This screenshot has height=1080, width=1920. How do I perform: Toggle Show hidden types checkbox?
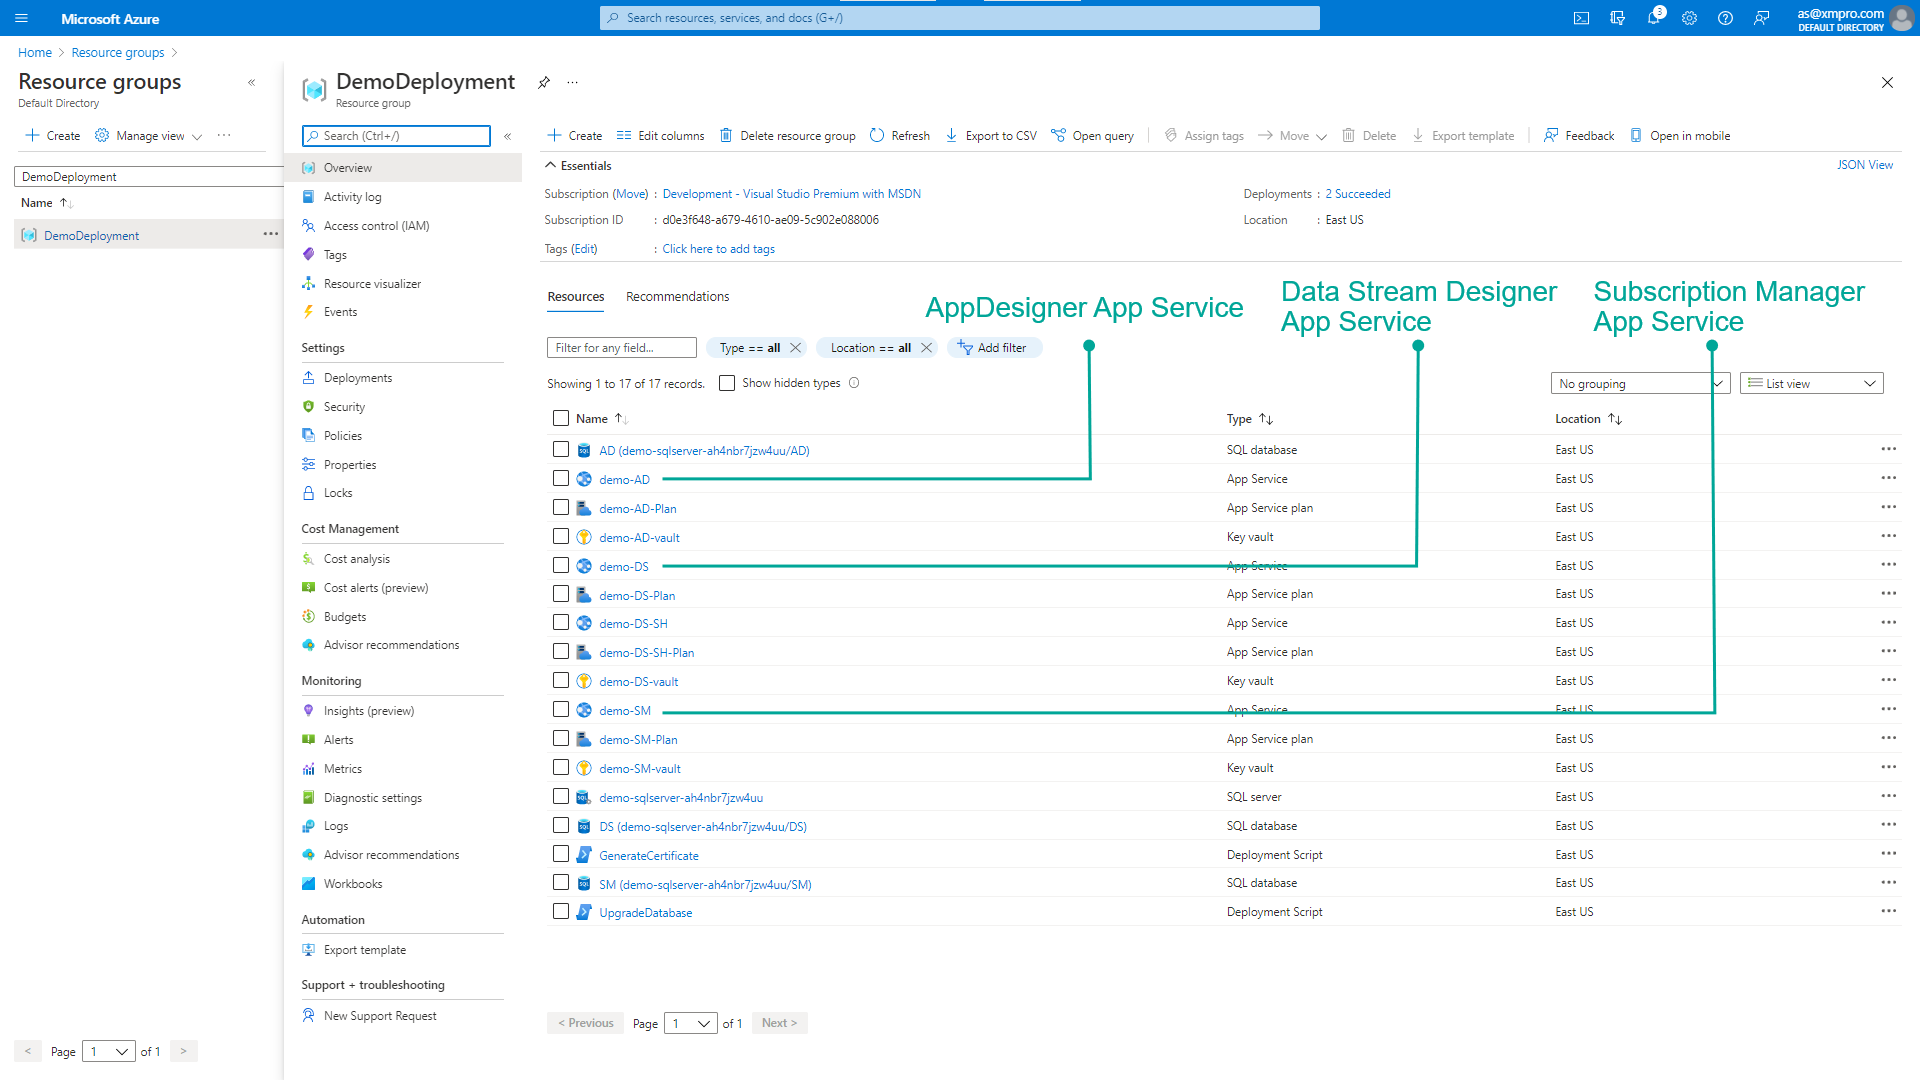(727, 383)
